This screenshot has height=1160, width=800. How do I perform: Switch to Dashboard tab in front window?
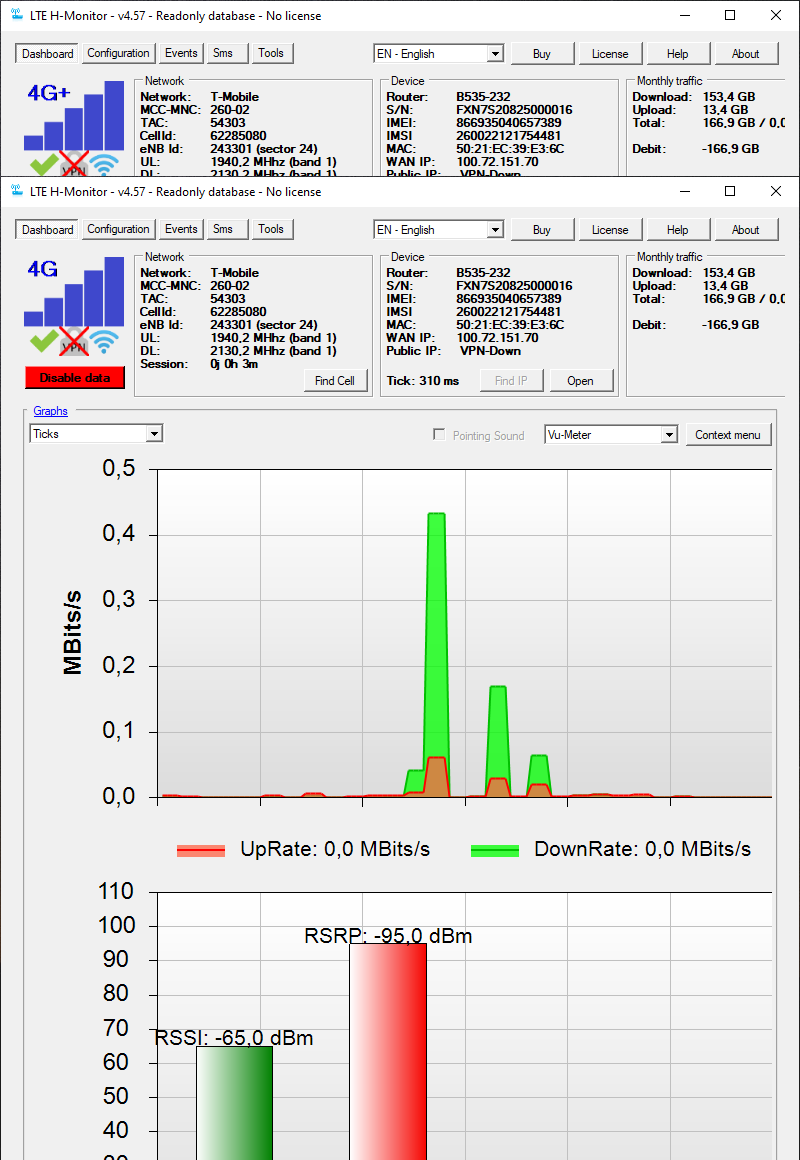point(47,229)
